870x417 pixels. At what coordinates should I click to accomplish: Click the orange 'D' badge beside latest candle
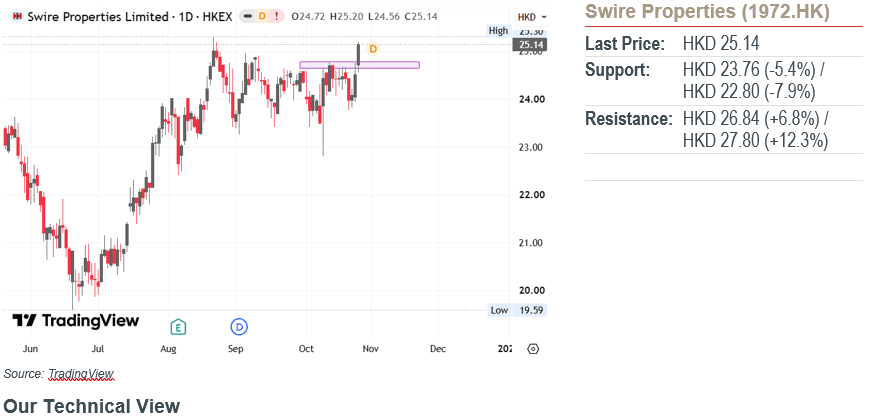point(373,49)
